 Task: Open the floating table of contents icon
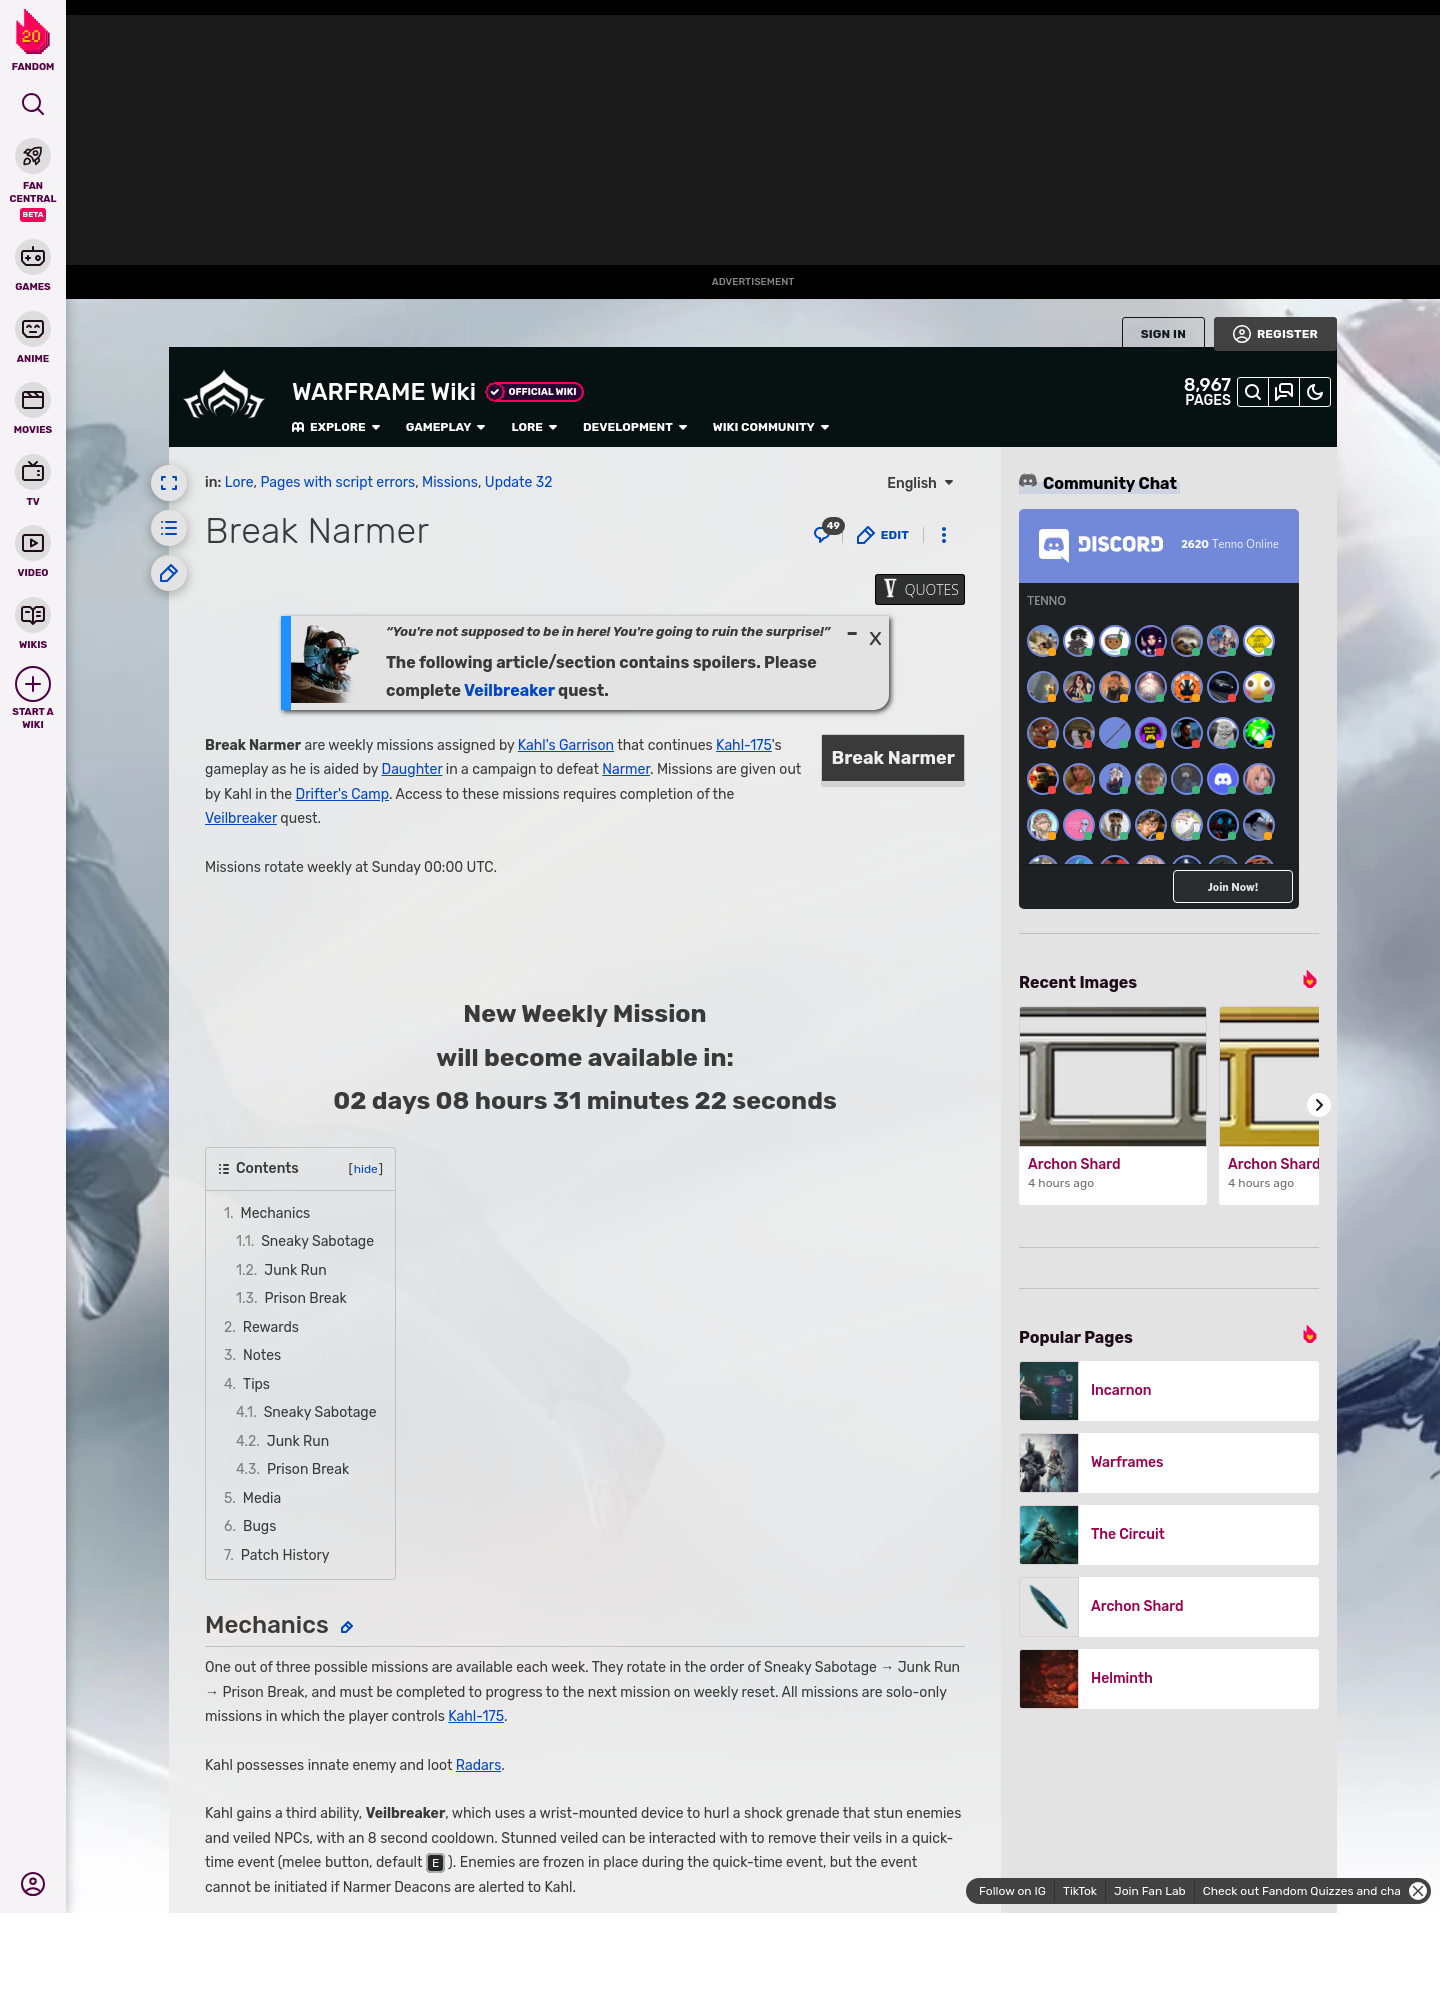(x=169, y=528)
